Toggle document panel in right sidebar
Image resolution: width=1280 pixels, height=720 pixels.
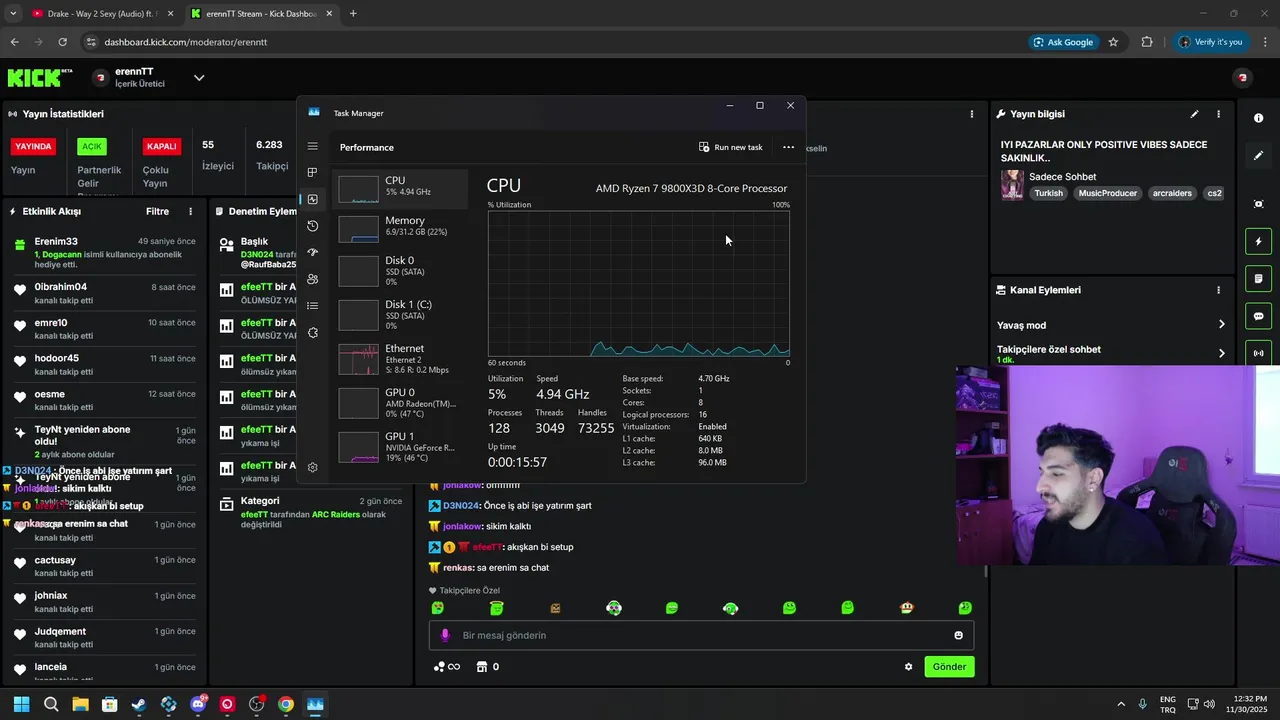click(x=1258, y=279)
